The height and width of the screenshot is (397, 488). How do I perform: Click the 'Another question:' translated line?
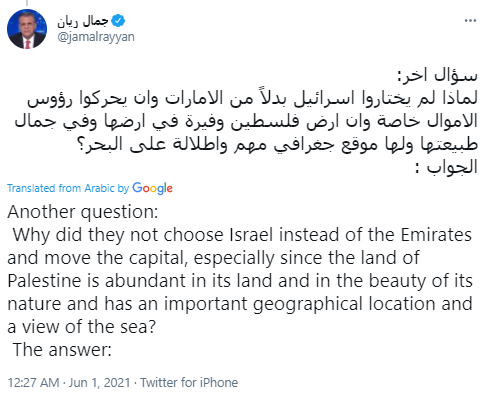click(x=83, y=212)
